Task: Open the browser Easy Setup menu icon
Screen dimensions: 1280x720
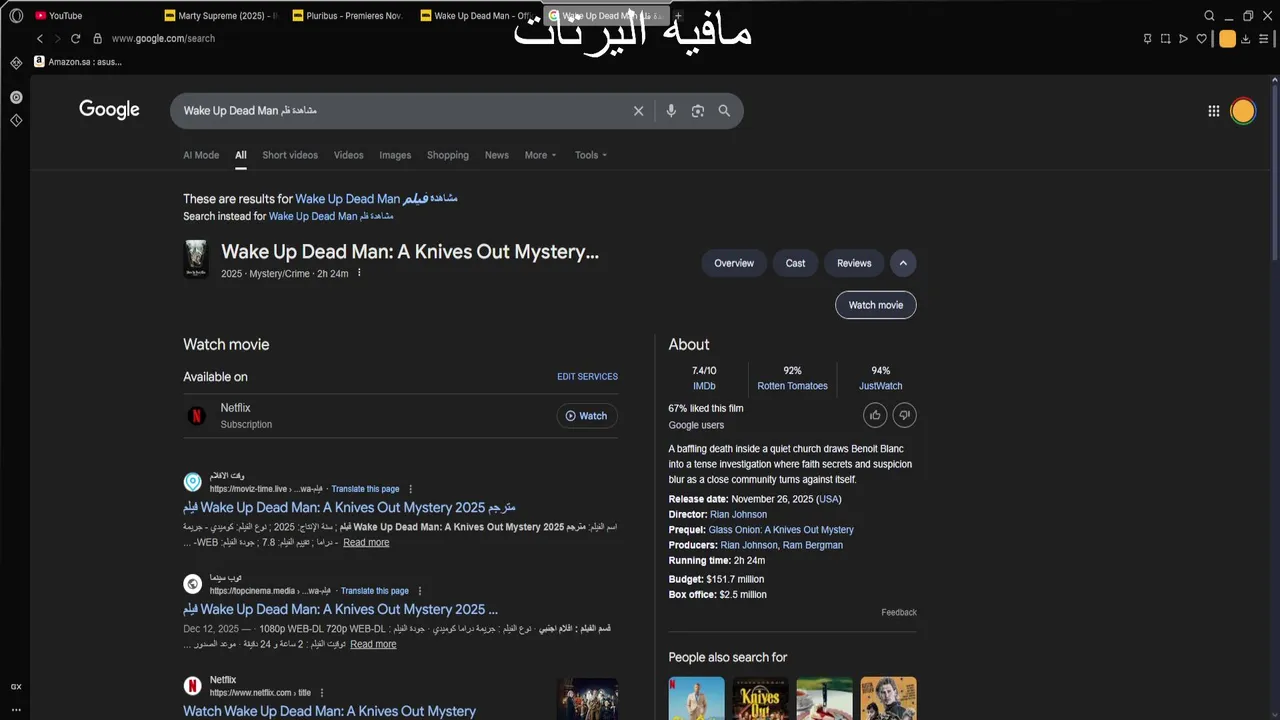Action: (1264, 39)
